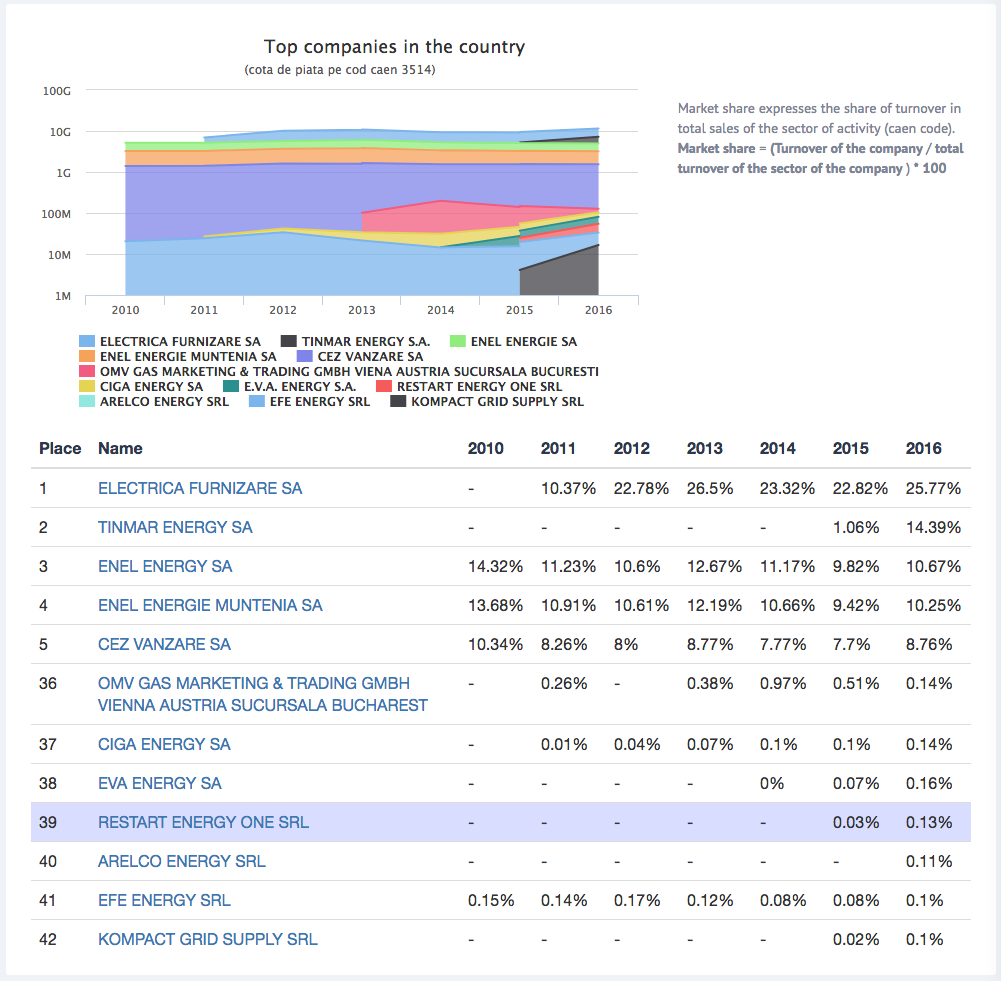Select the 10.34% CEZ Vanzare cell
Image resolution: width=1001 pixels, height=981 pixels.
[495, 644]
